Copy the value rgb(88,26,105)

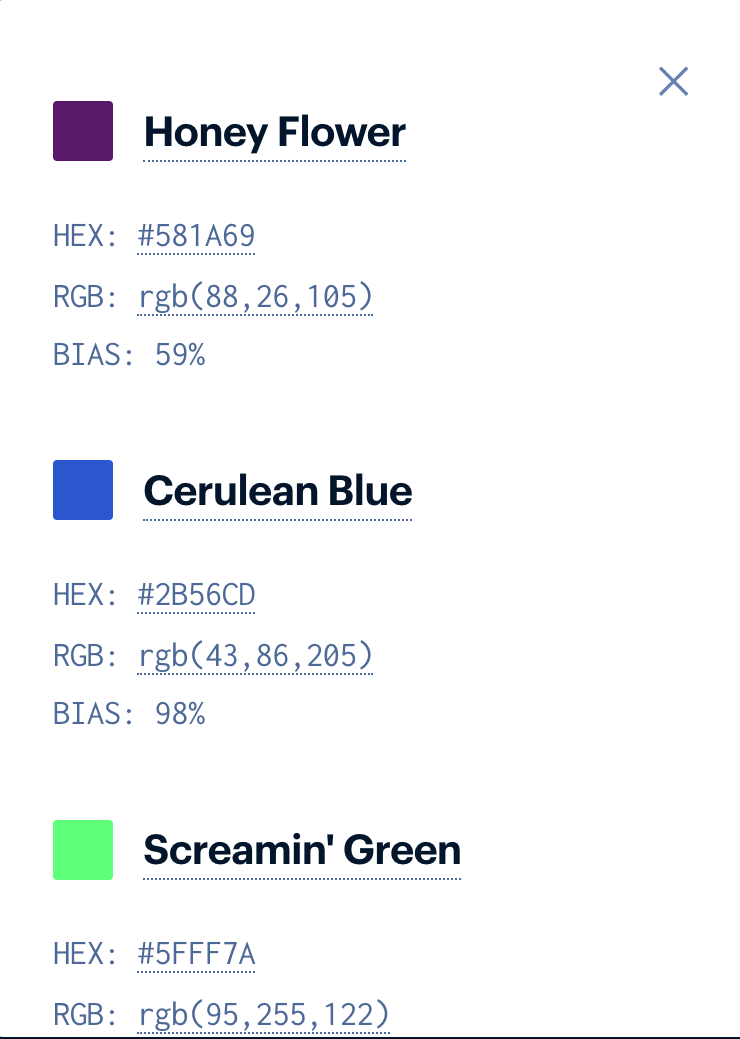point(255,296)
